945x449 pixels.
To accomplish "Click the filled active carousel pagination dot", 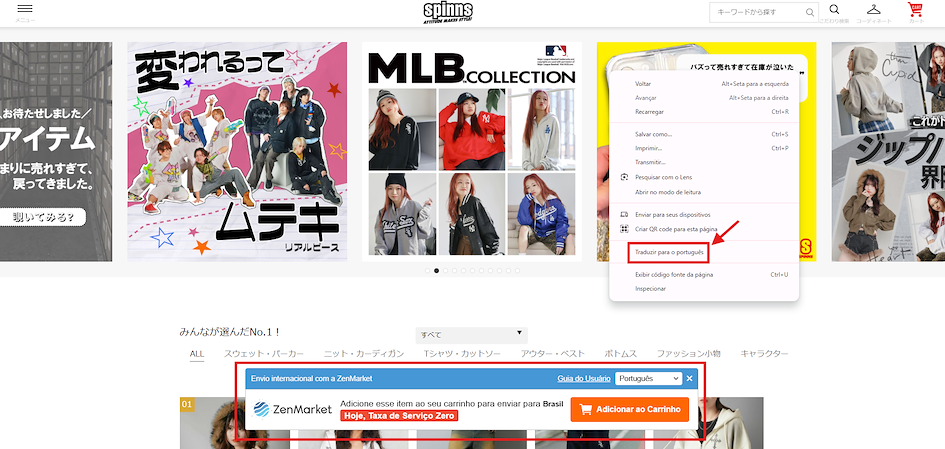I will tap(437, 271).
